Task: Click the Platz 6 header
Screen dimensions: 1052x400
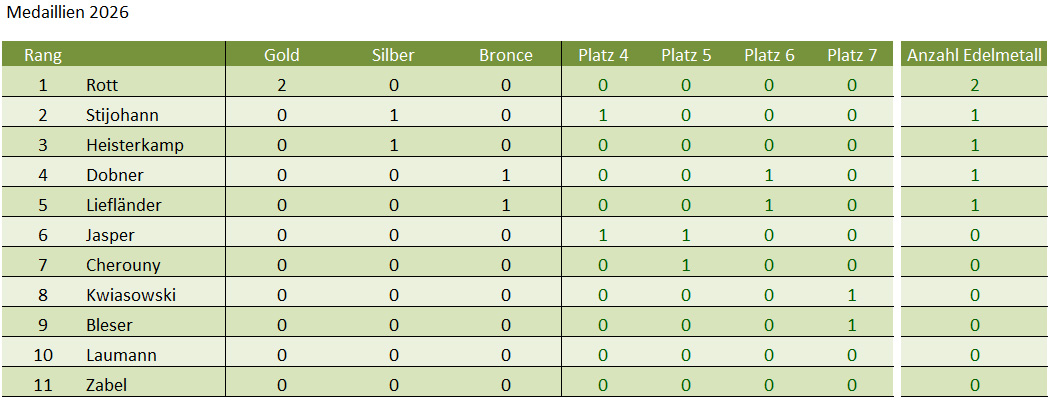Action: pos(769,55)
